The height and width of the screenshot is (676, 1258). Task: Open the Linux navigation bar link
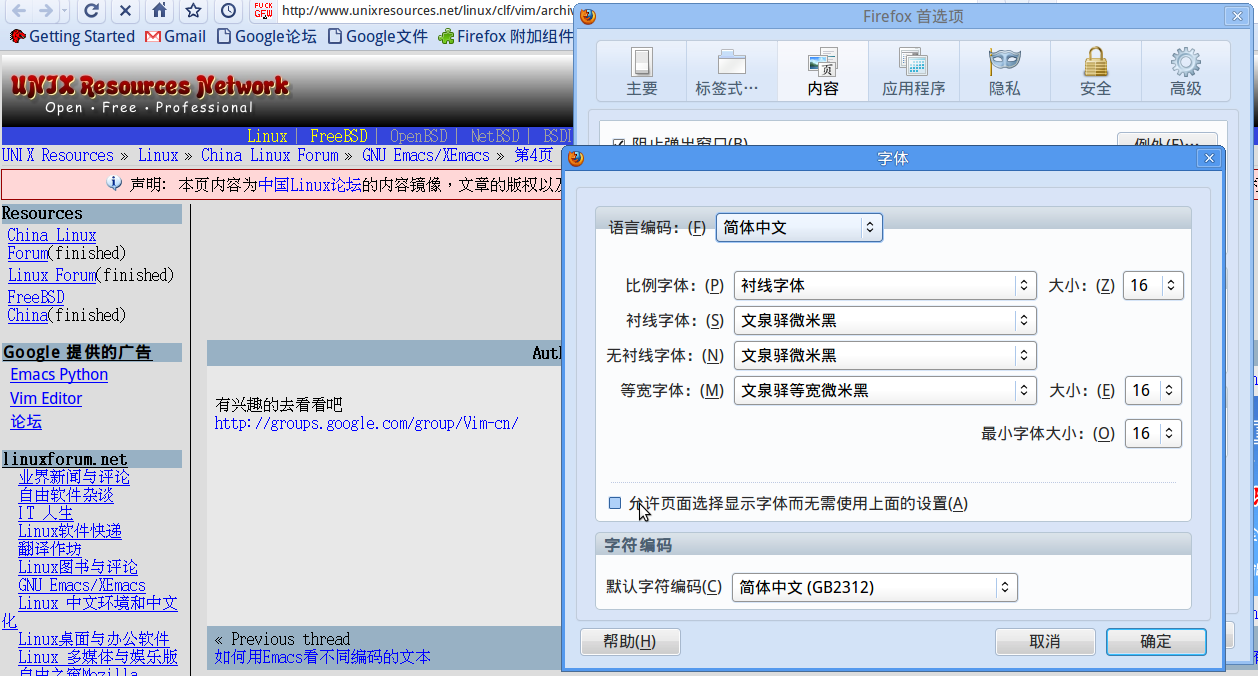pos(267,136)
